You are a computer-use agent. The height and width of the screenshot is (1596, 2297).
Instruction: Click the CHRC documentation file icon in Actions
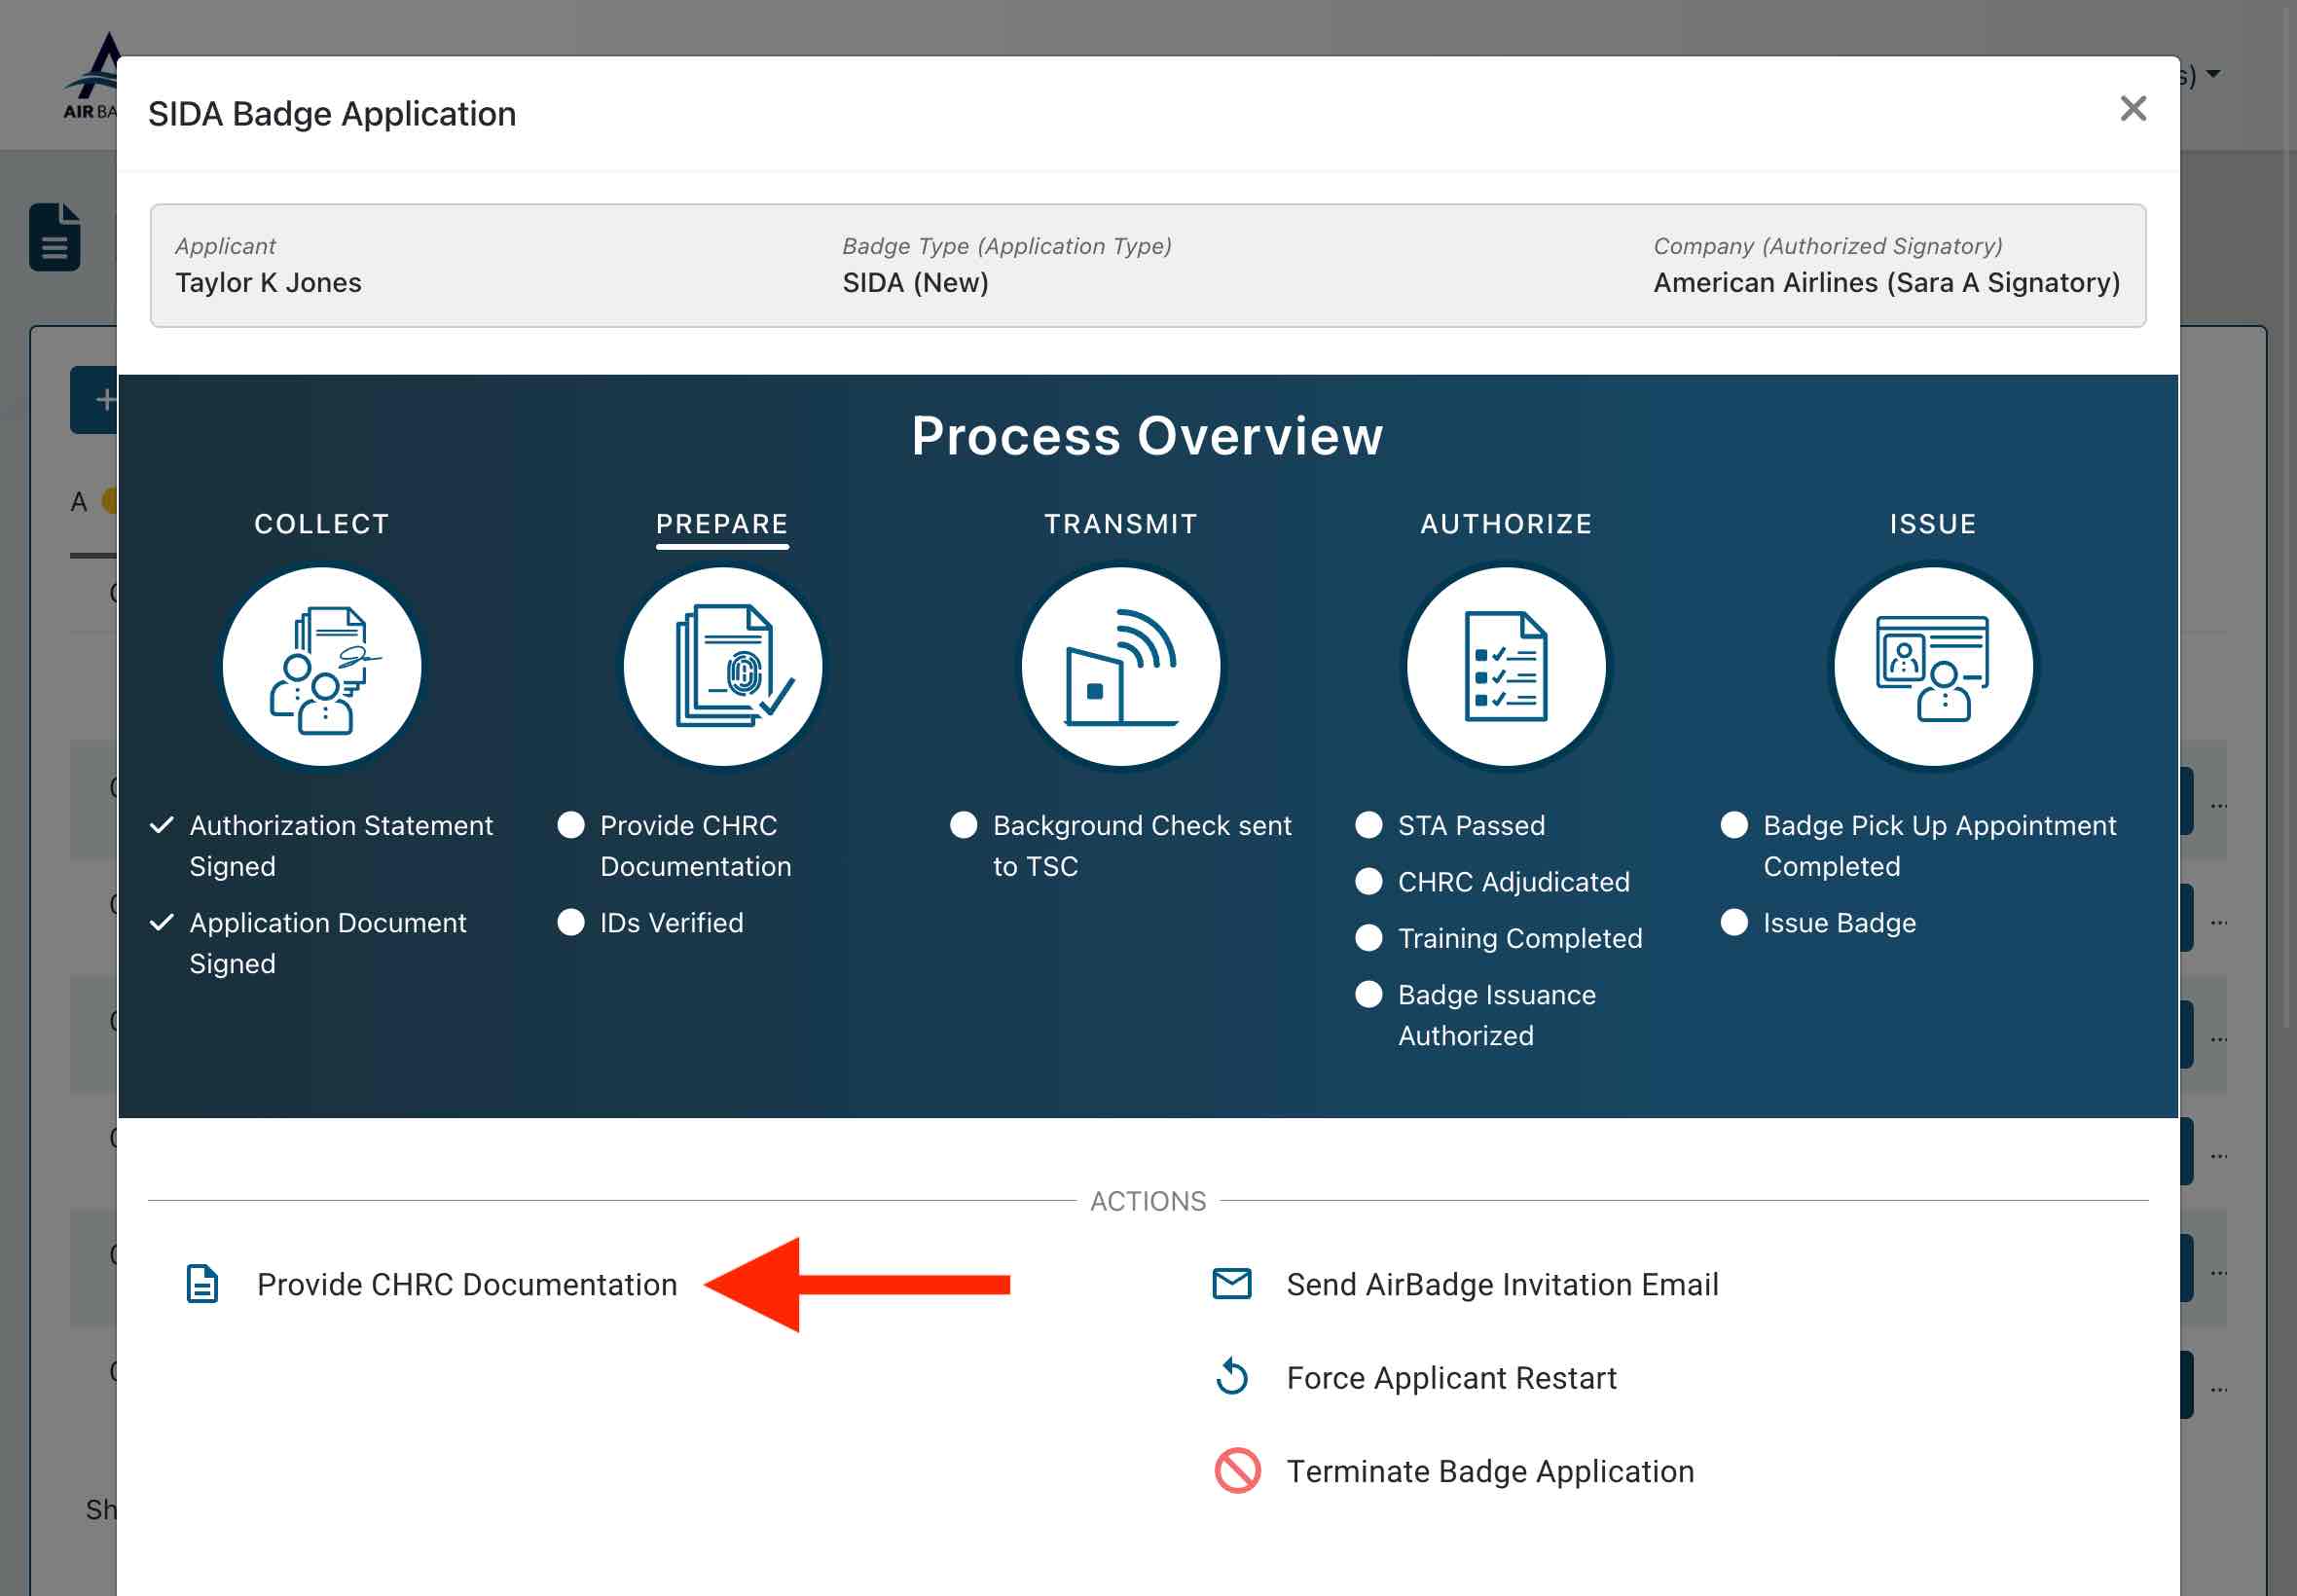click(x=202, y=1283)
